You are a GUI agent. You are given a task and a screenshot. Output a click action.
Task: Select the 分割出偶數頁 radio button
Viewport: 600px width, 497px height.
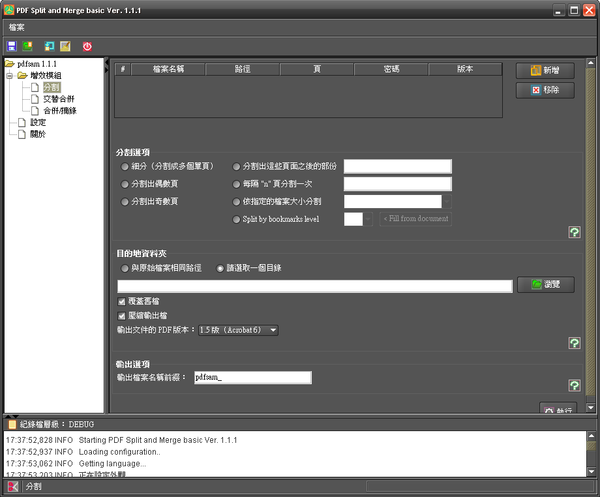pyautogui.click(x=124, y=184)
